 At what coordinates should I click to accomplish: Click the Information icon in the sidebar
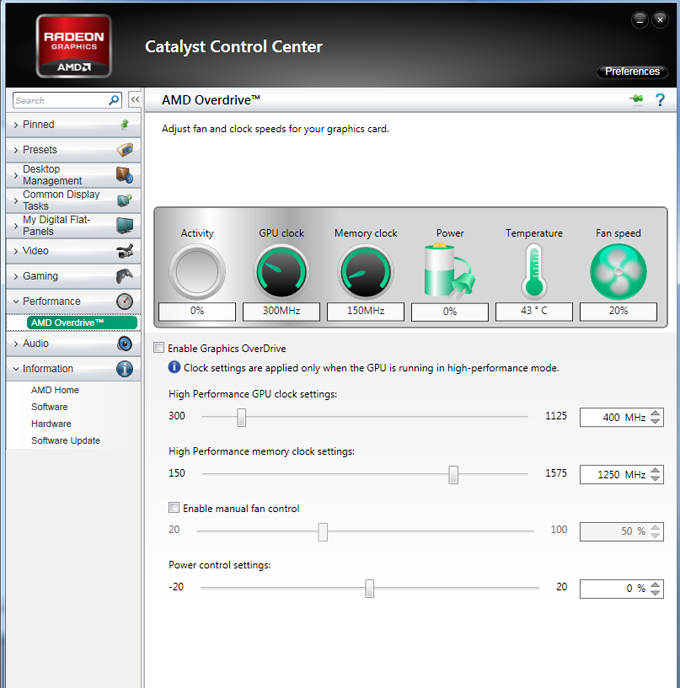(x=125, y=369)
